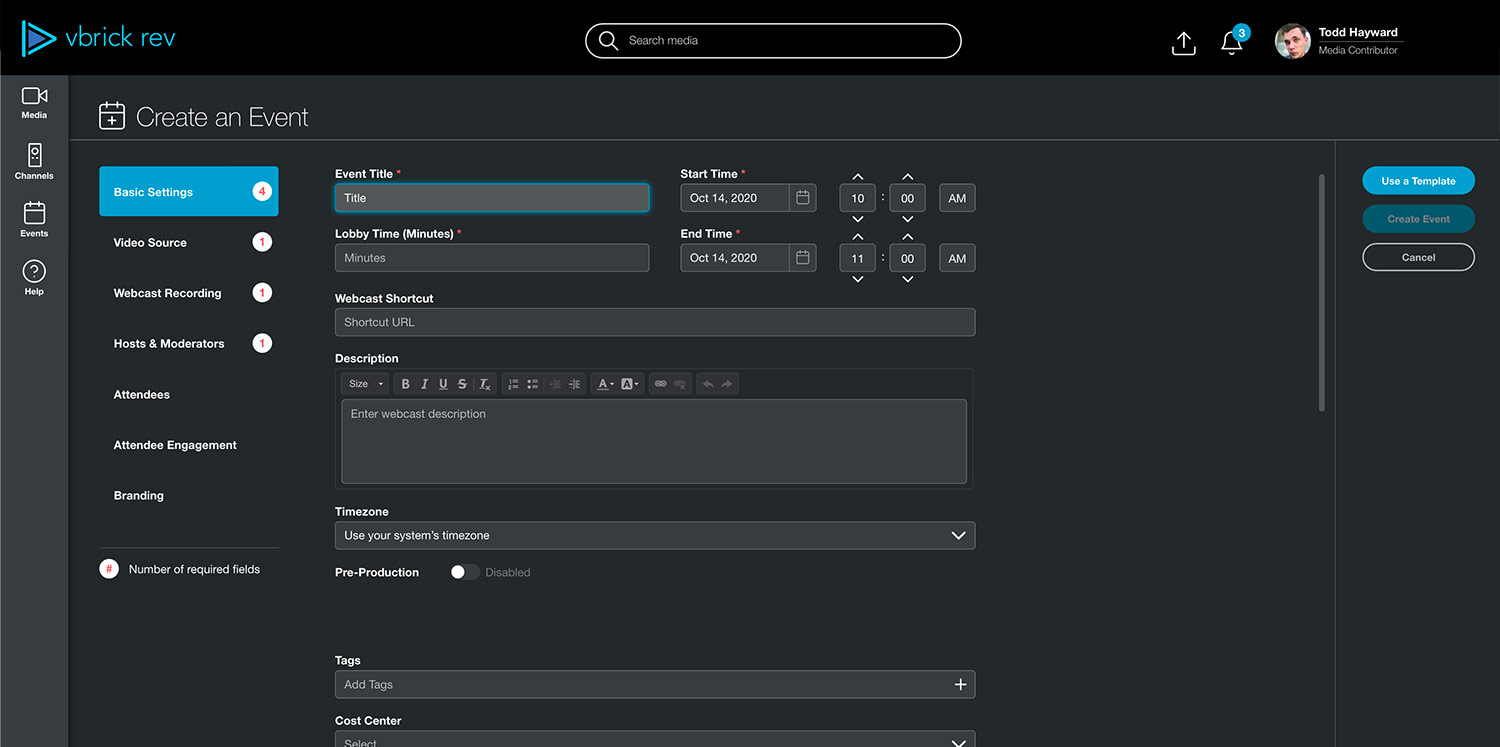
Task: Open the background color dropdown
Action: 630,384
